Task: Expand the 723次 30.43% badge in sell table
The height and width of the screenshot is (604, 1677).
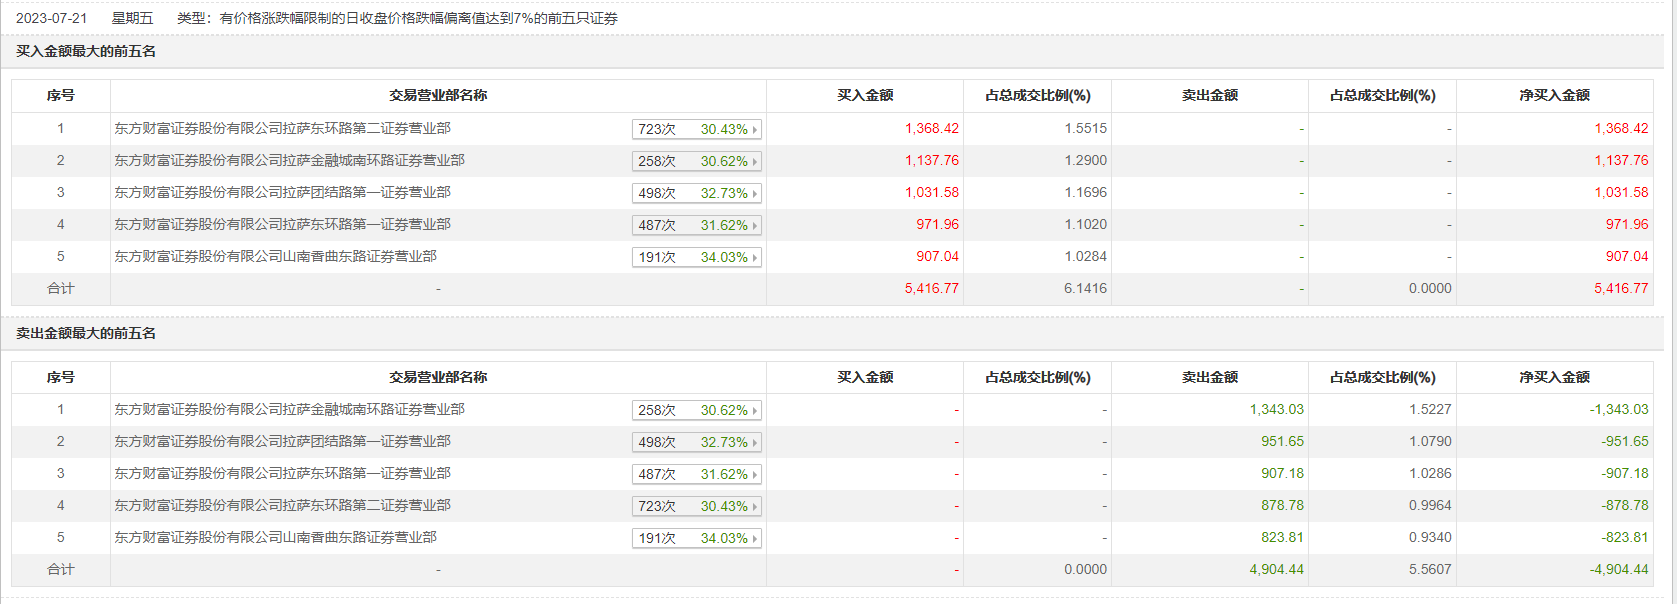Action: point(696,506)
